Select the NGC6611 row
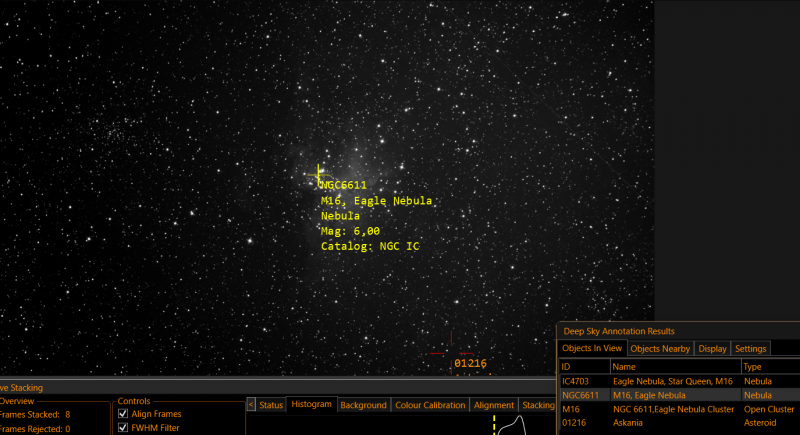The image size is (800, 435). coord(680,395)
